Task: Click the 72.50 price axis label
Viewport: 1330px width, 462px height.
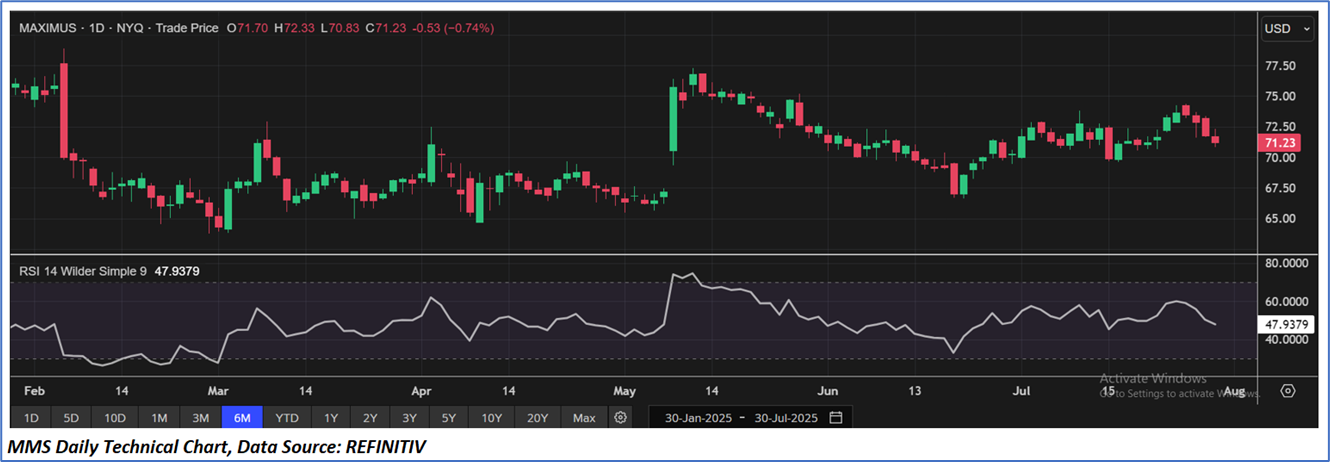Action: [1280, 127]
